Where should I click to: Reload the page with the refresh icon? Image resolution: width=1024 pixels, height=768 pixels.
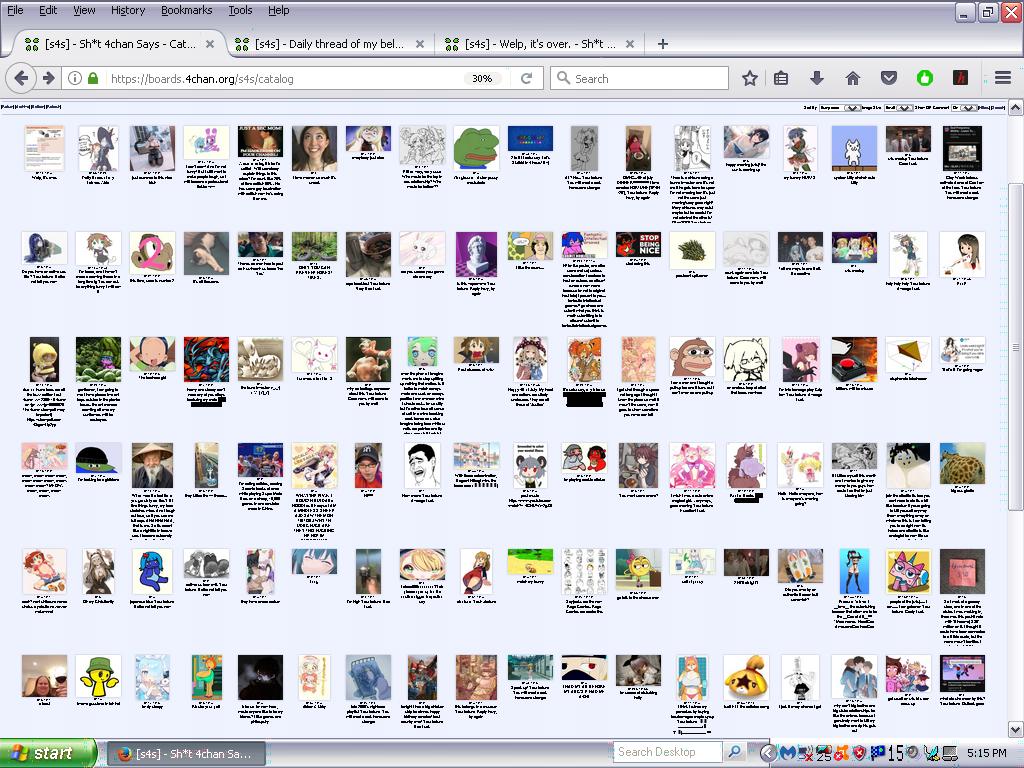coord(527,78)
